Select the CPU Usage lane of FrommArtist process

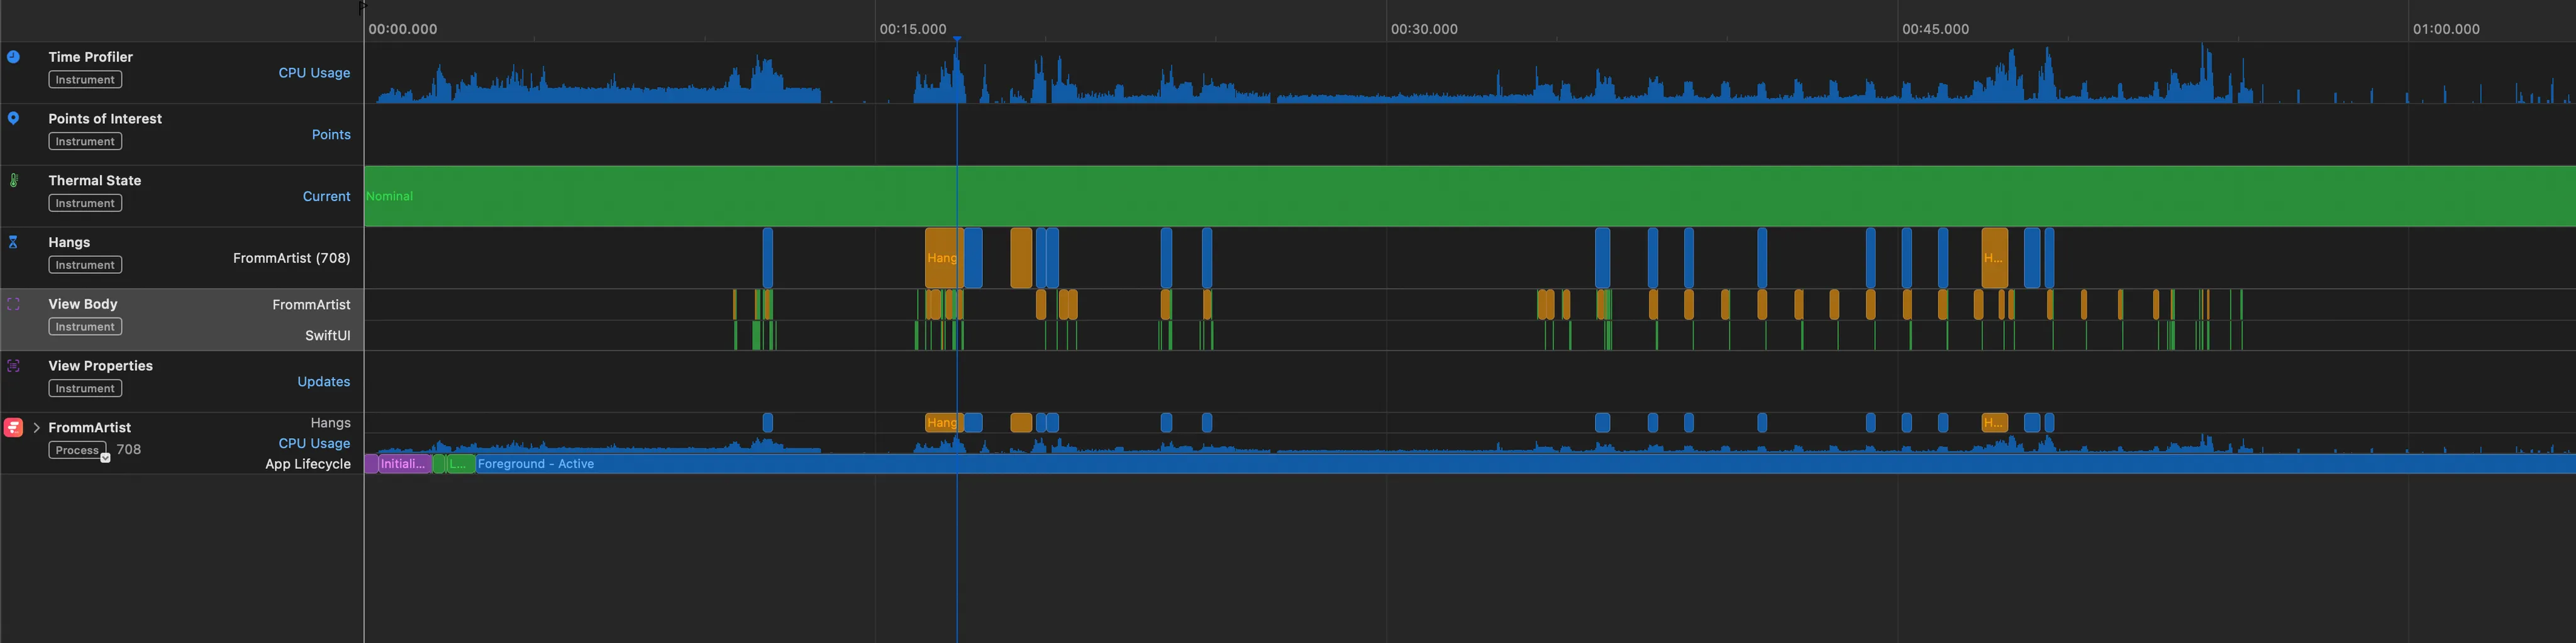tap(314, 443)
